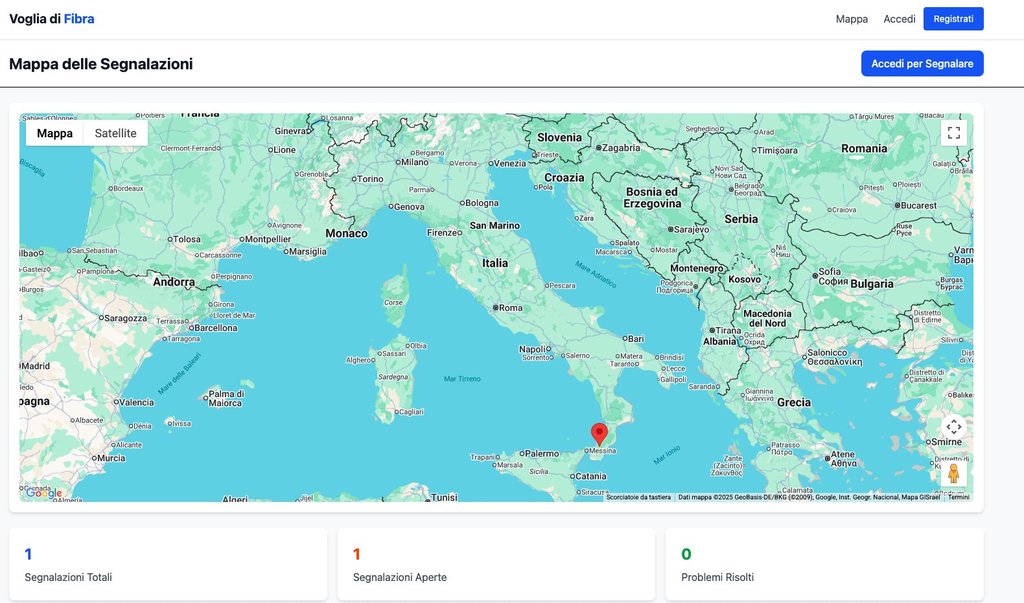Open Scorciatoie da tastiera on the map
Image resolution: width=1024 pixels, height=603 pixels.
[638, 497]
